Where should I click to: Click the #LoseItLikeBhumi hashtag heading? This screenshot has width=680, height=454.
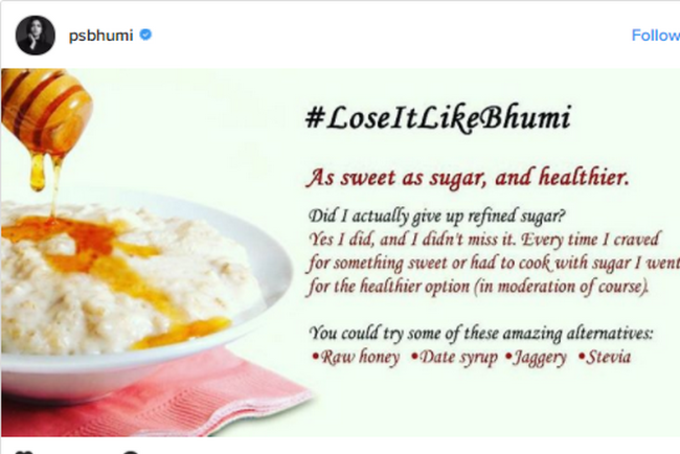point(438,118)
